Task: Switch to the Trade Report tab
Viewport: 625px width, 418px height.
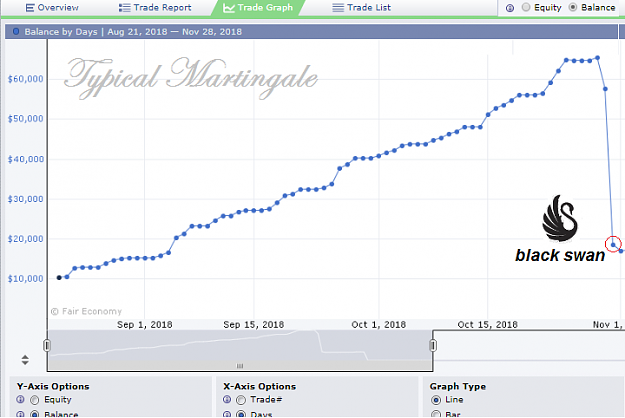Action: click(x=155, y=8)
